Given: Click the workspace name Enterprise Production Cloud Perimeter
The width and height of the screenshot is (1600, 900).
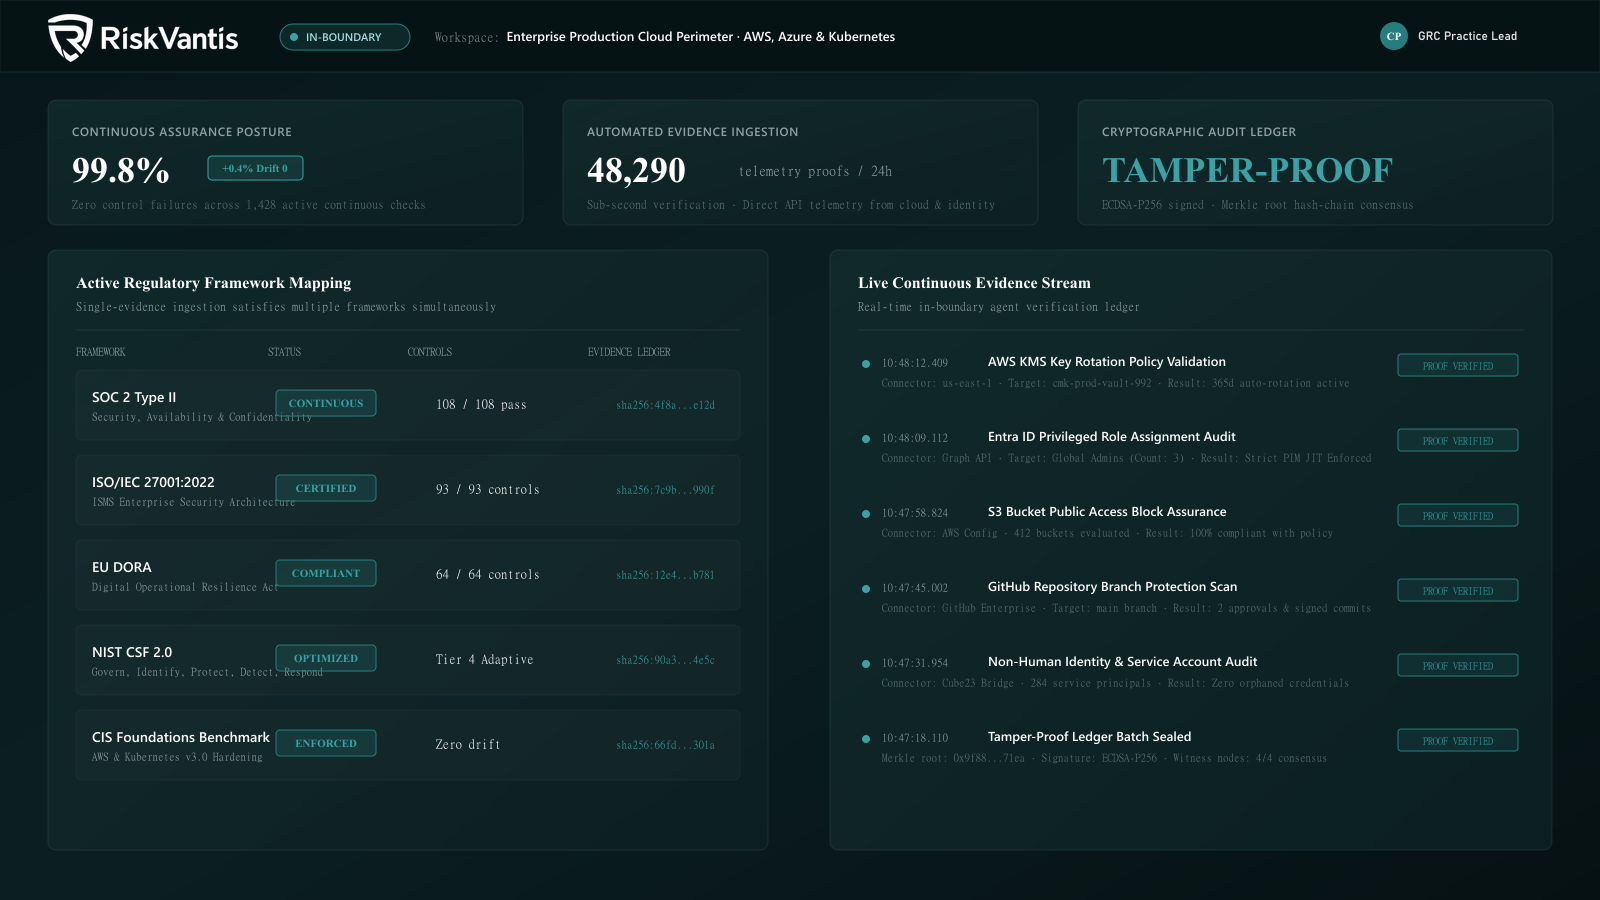Looking at the screenshot, I should [x=701, y=37].
